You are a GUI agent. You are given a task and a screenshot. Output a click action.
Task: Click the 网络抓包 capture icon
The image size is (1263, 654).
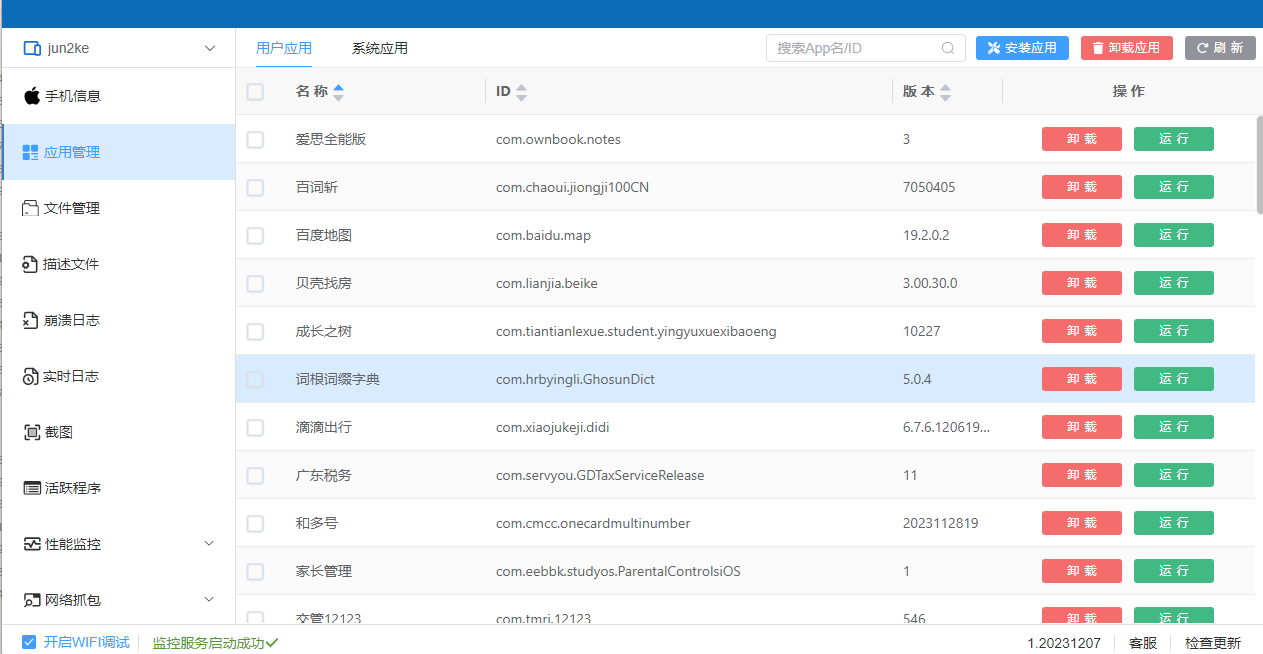pos(32,600)
